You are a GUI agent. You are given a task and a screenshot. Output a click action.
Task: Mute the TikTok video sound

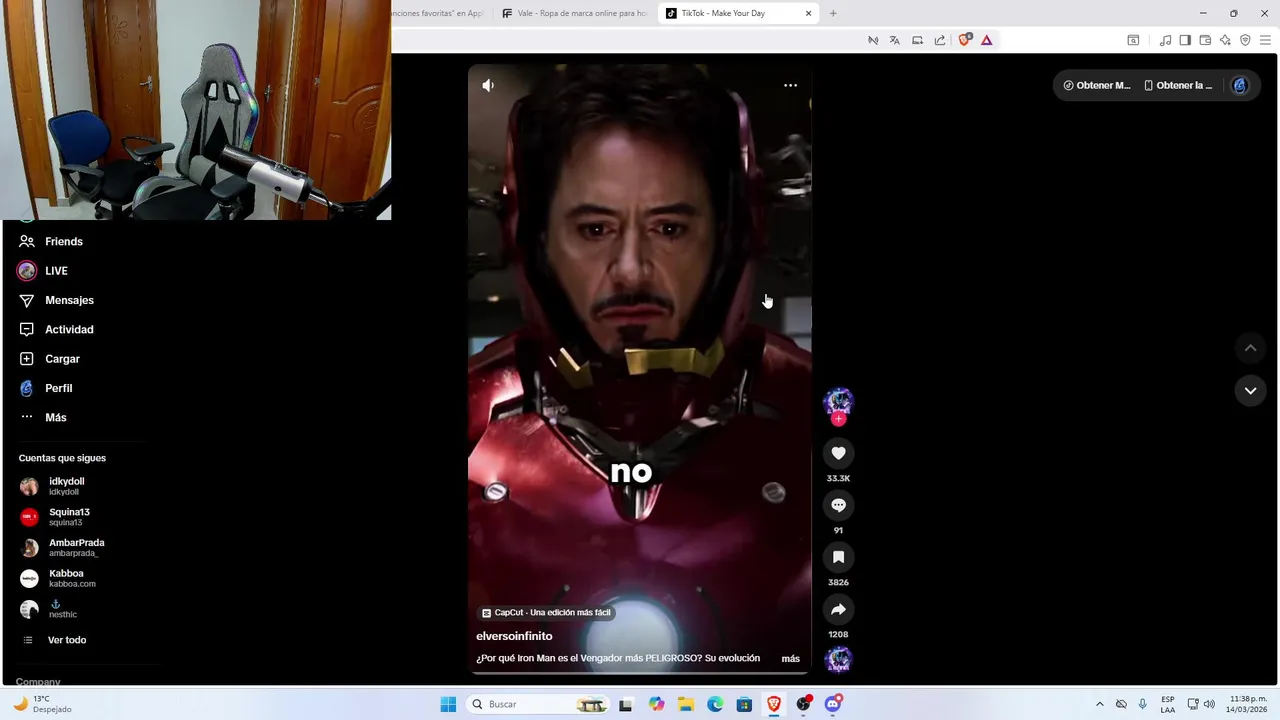coord(488,85)
